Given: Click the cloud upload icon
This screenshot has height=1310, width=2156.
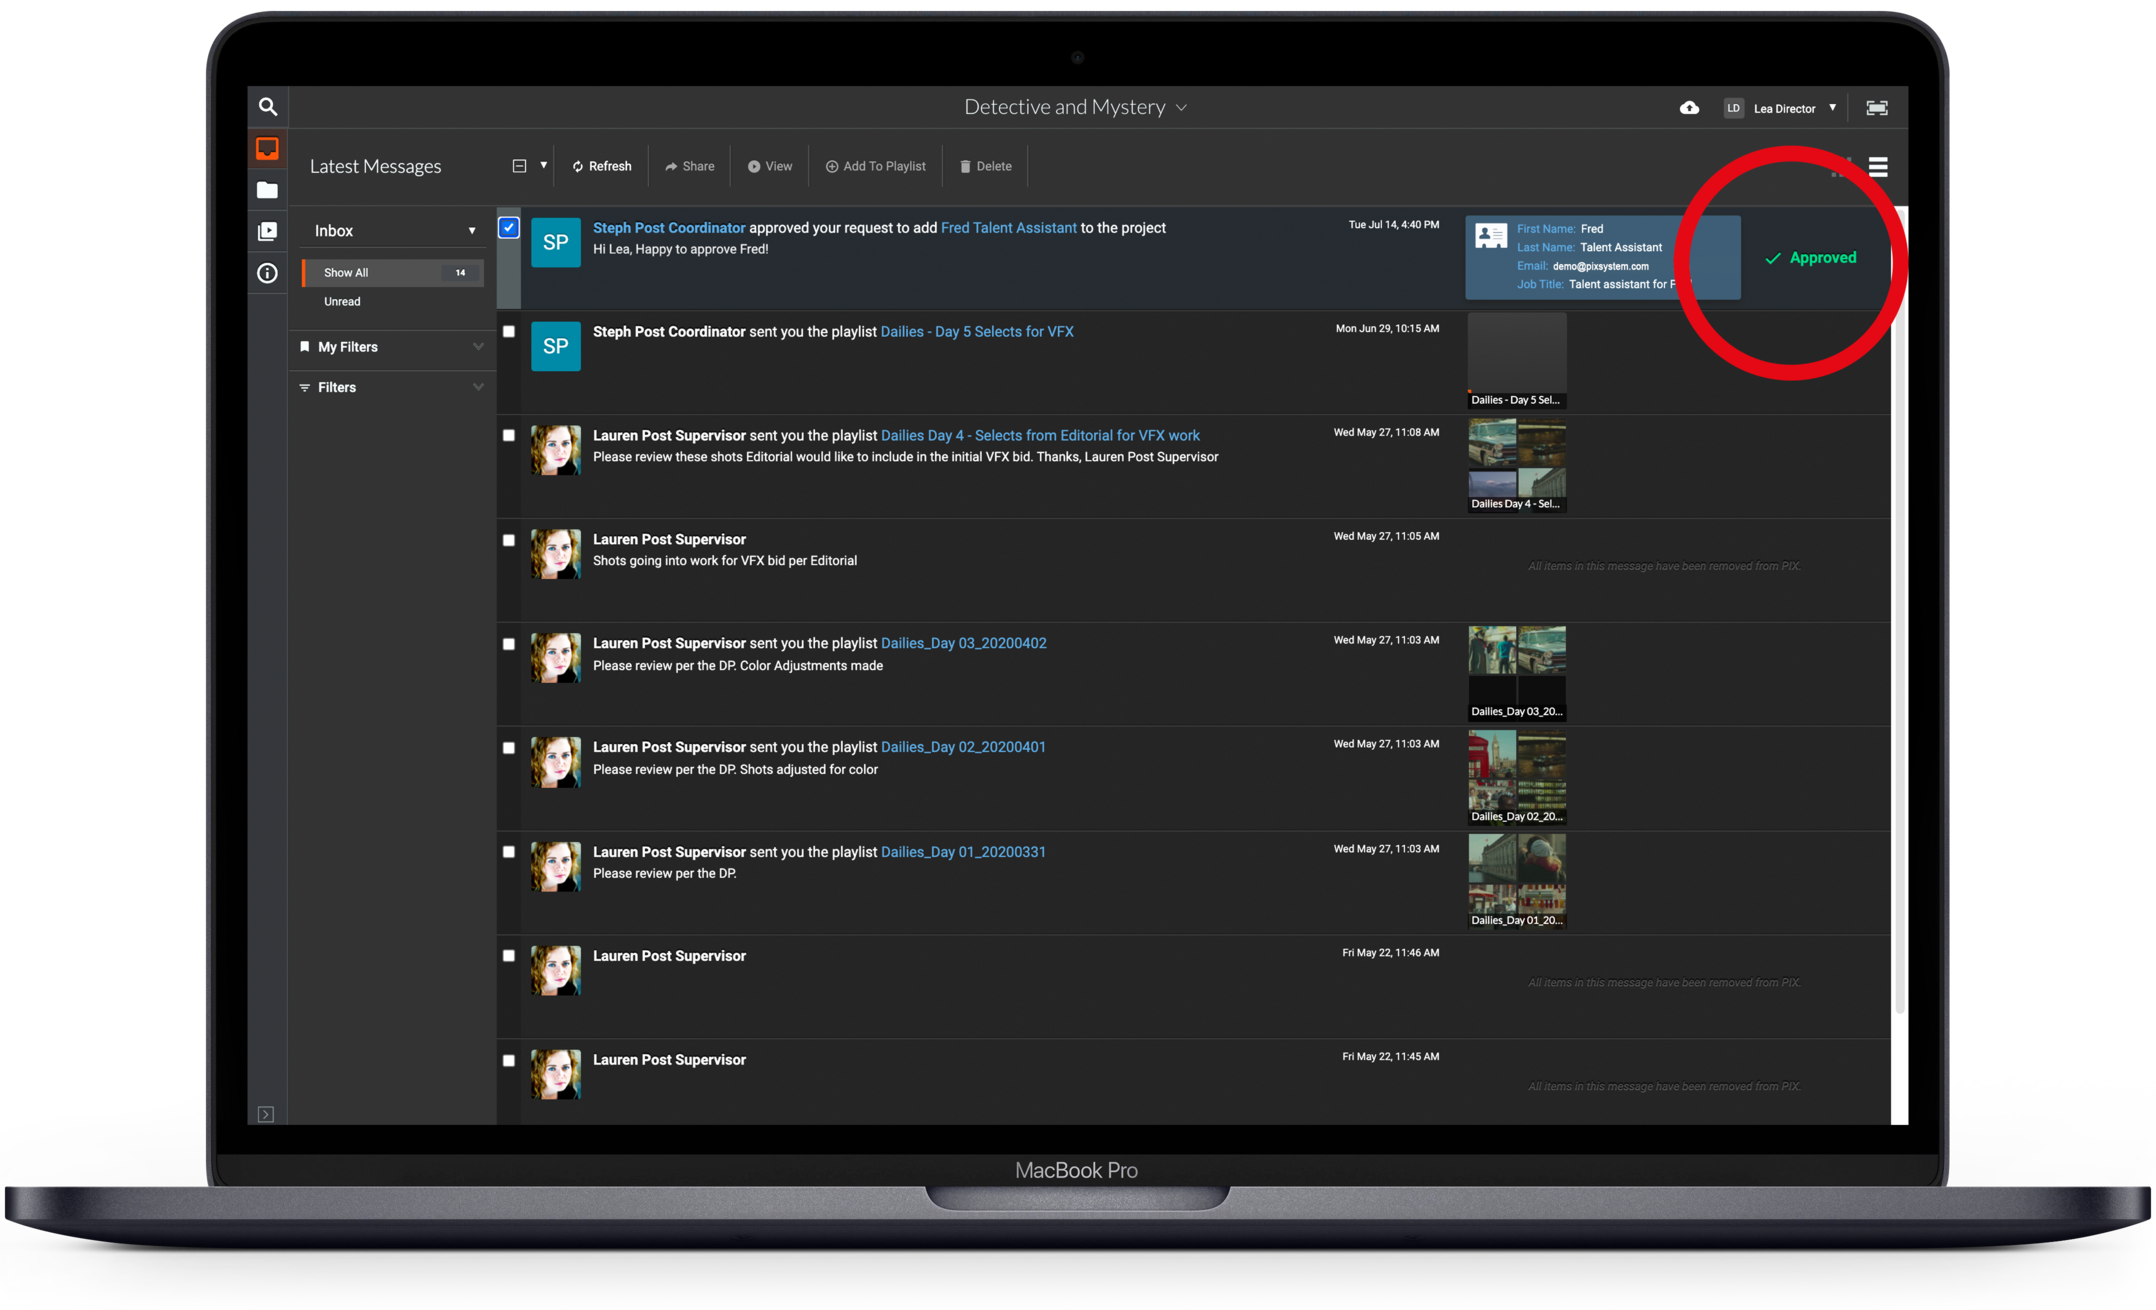Looking at the screenshot, I should point(1689,108).
